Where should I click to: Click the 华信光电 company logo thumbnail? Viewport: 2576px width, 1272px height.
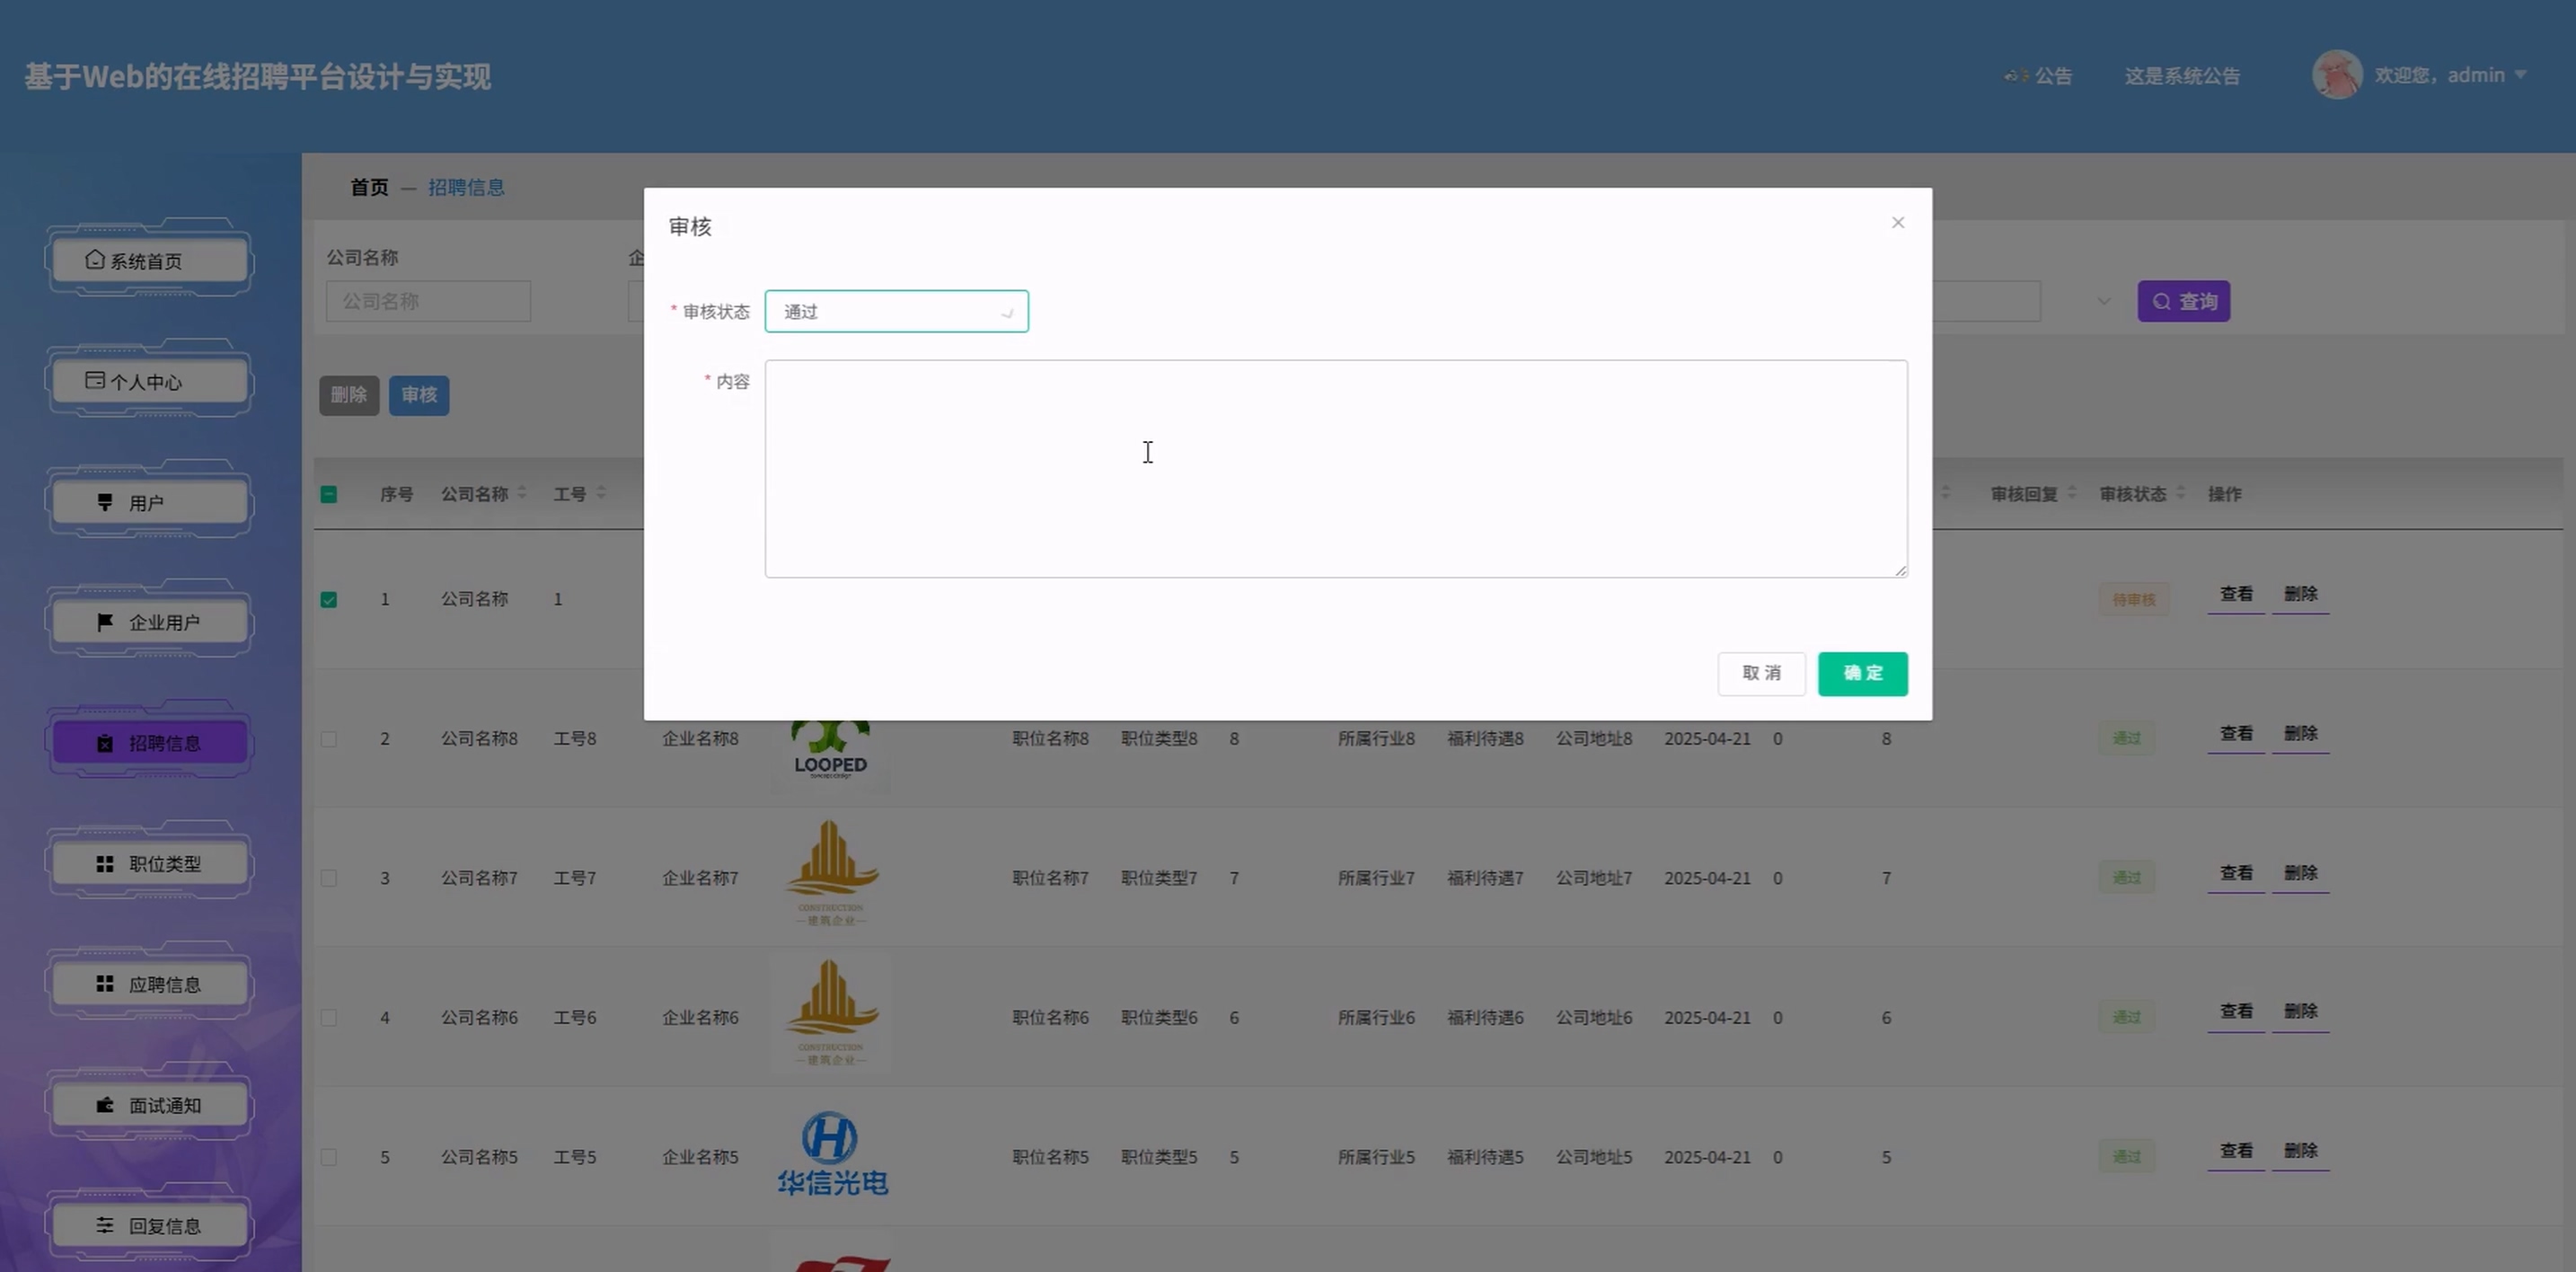coord(832,1155)
